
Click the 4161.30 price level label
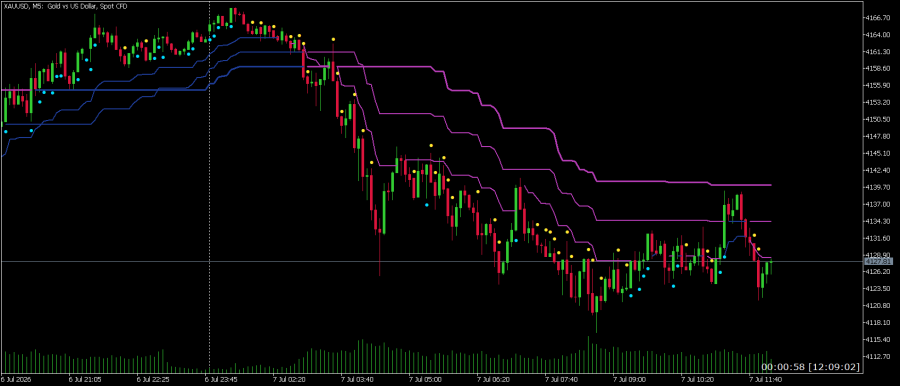coord(878,52)
